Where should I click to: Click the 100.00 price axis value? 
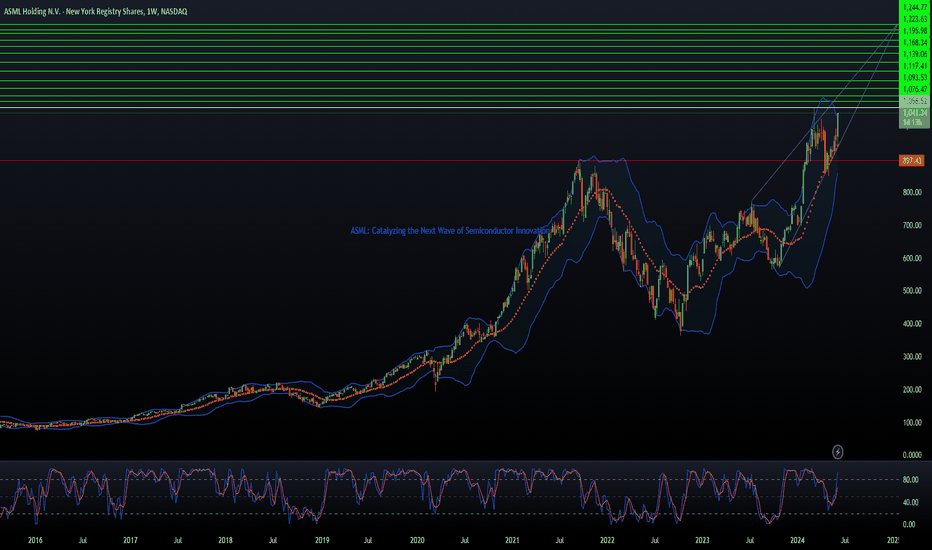[912, 423]
